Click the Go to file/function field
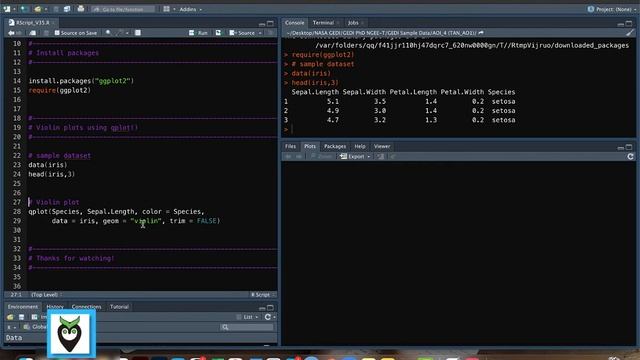The height and width of the screenshot is (360, 640). 122,9
